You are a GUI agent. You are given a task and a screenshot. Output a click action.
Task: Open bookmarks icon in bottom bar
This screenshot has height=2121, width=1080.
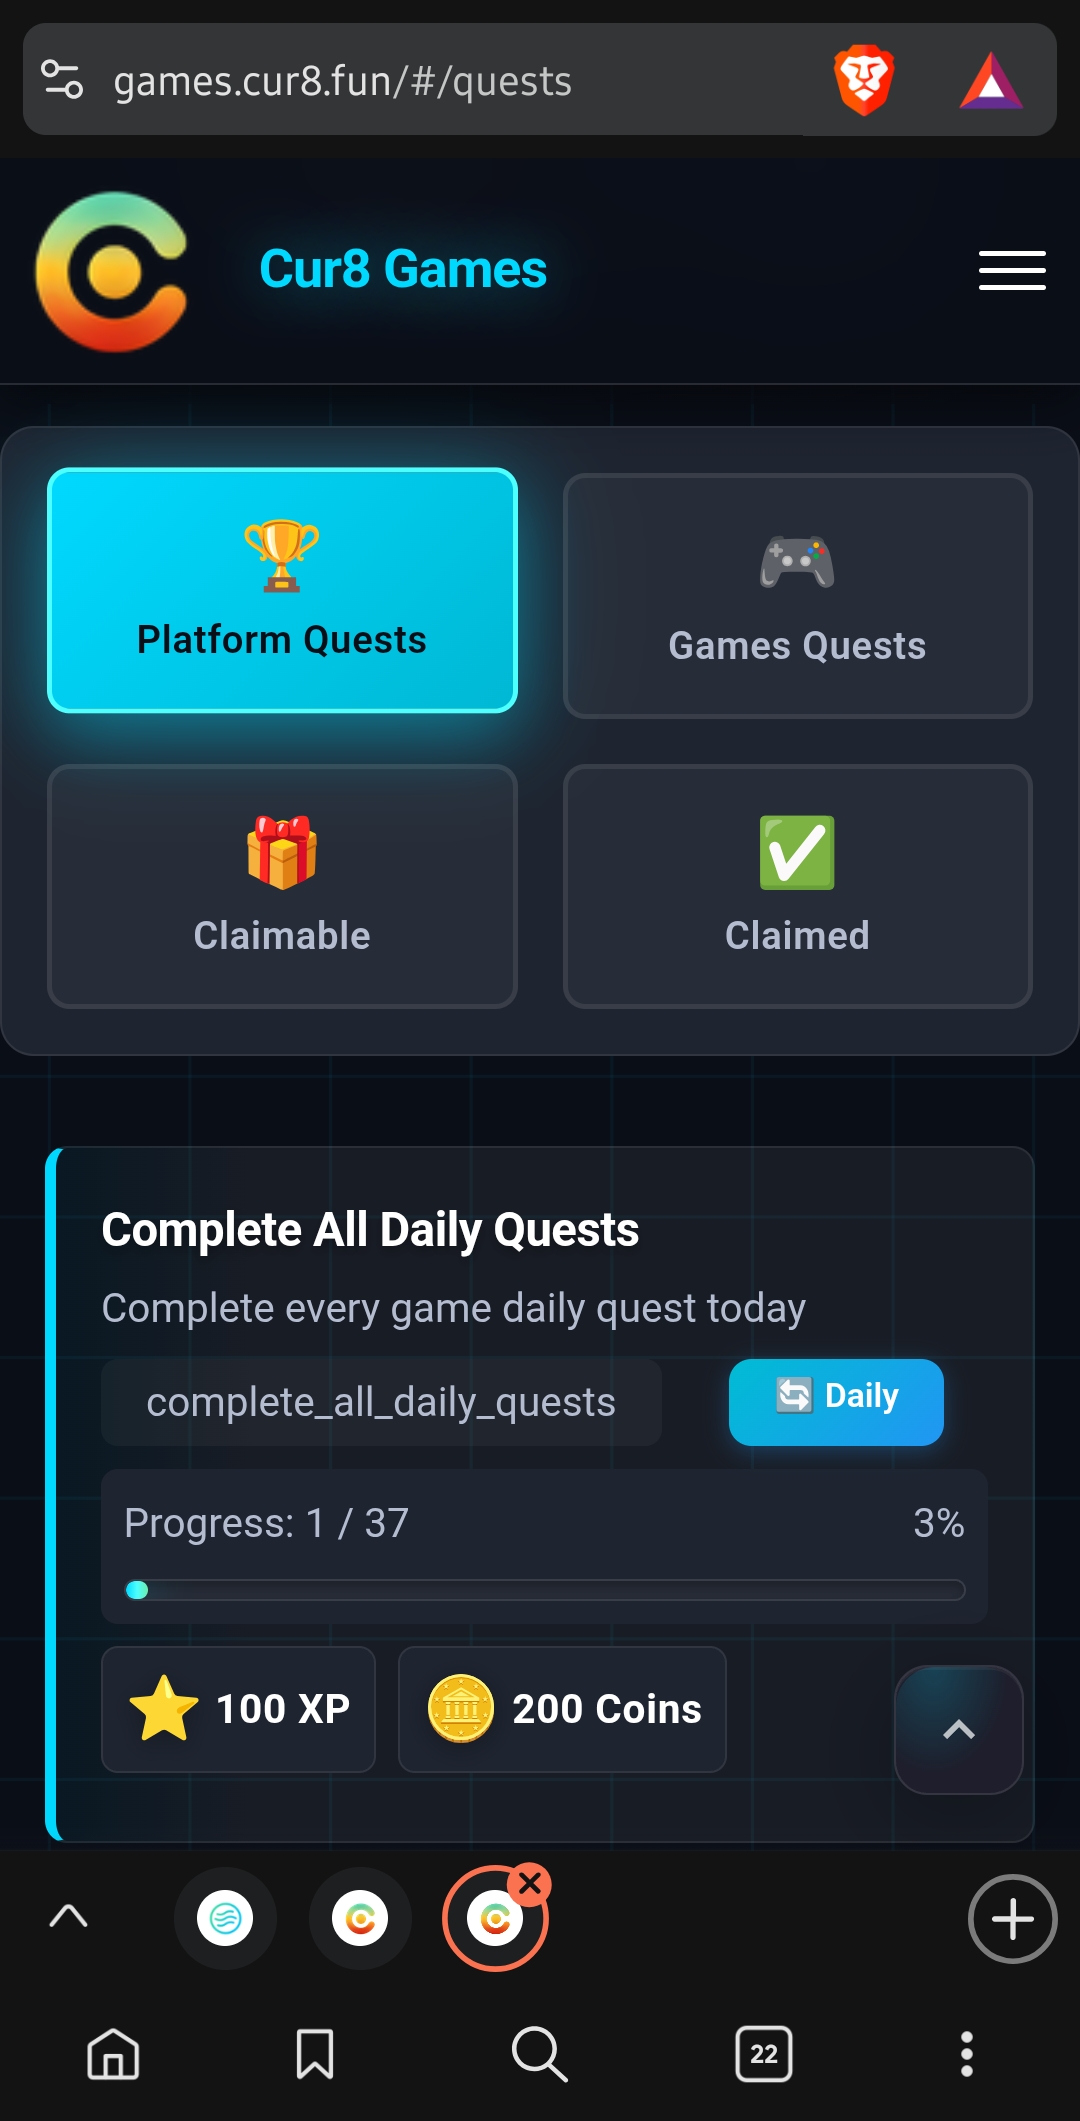(315, 2054)
